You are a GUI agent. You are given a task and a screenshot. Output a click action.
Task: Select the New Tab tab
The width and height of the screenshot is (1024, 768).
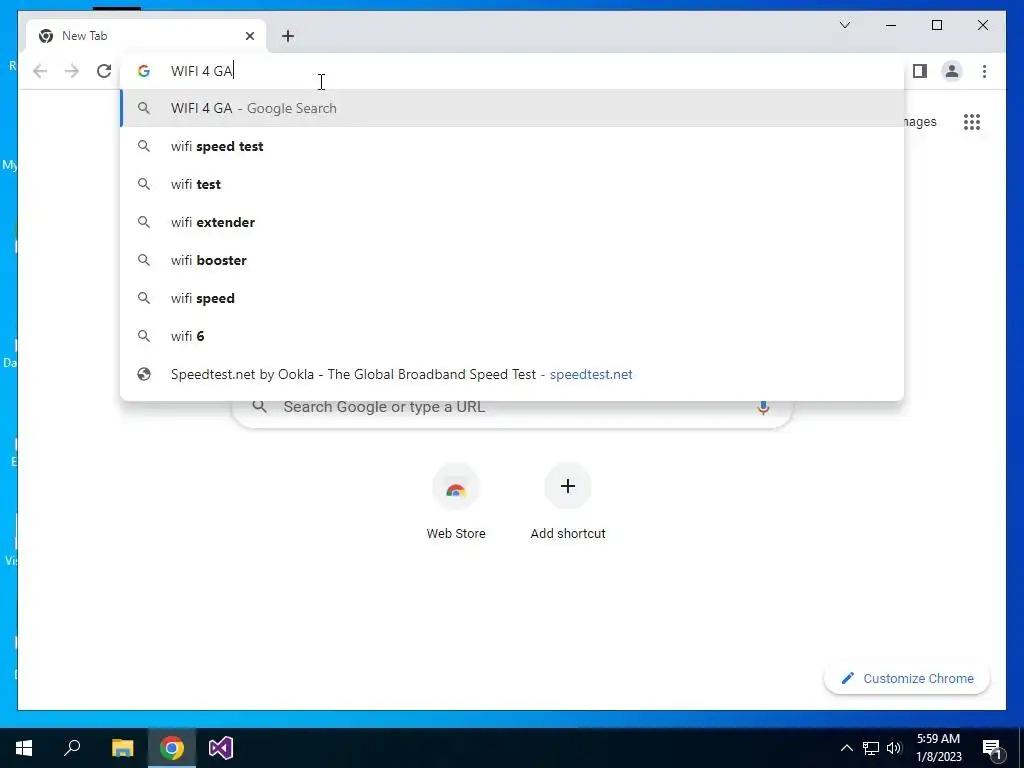(146, 36)
